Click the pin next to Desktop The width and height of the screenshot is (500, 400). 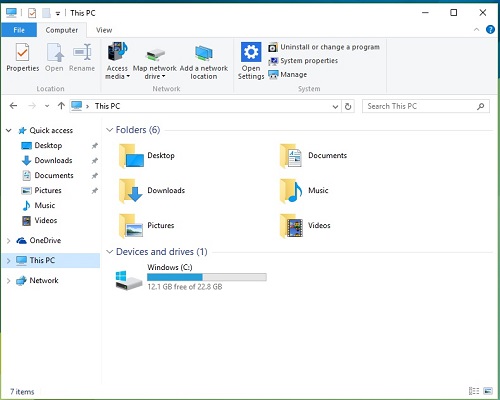point(95,146)
